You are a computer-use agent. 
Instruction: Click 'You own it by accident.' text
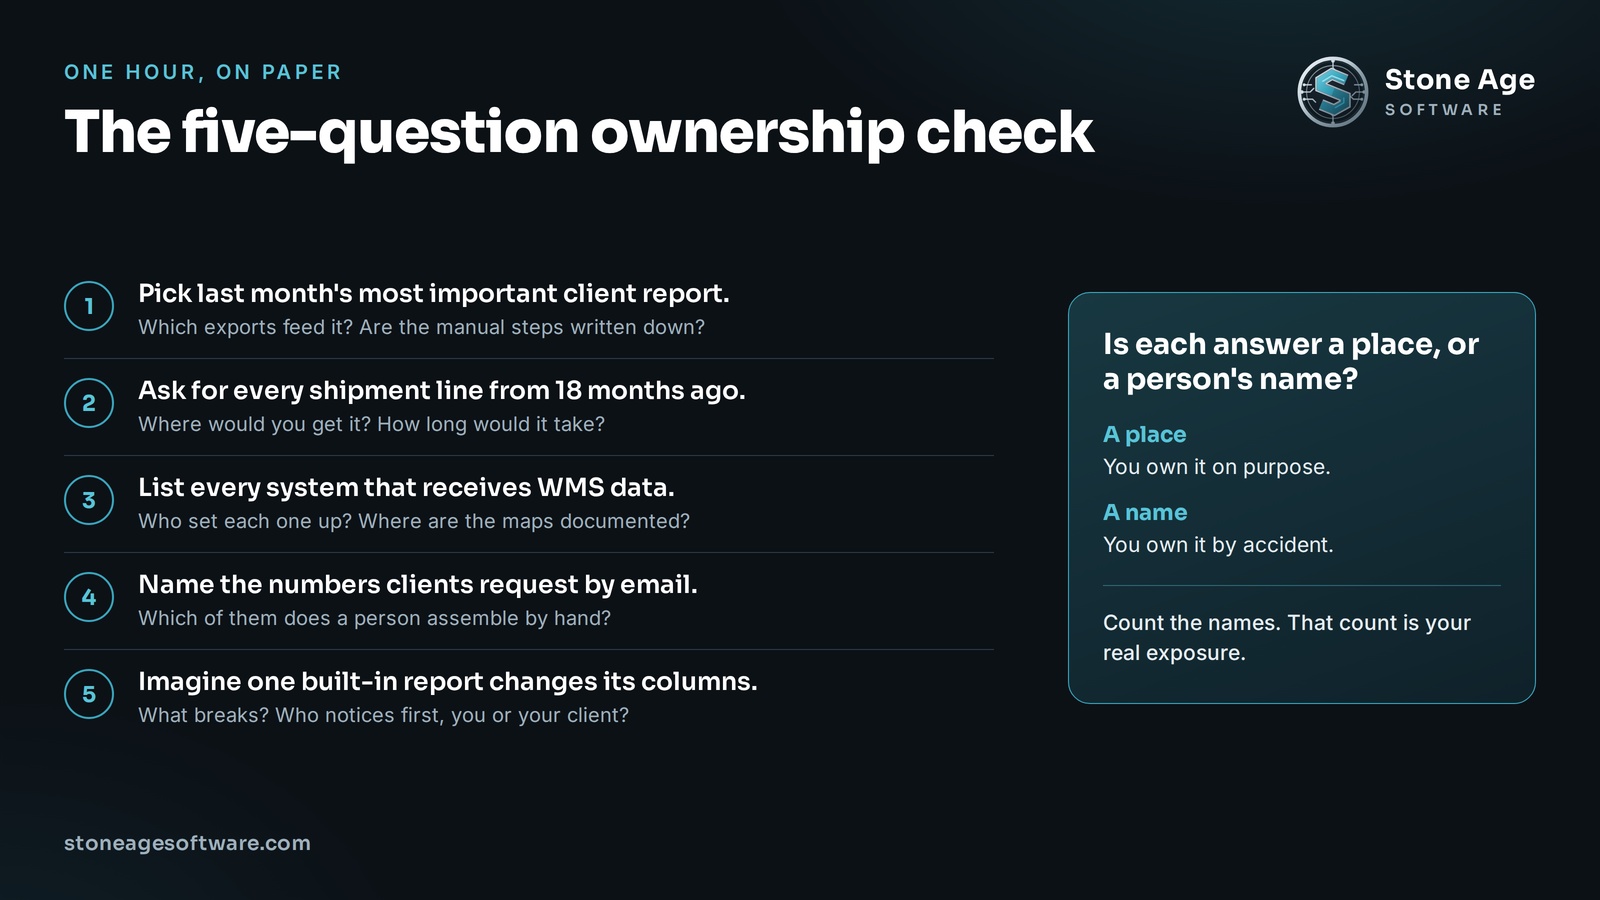pos(1218,545)
